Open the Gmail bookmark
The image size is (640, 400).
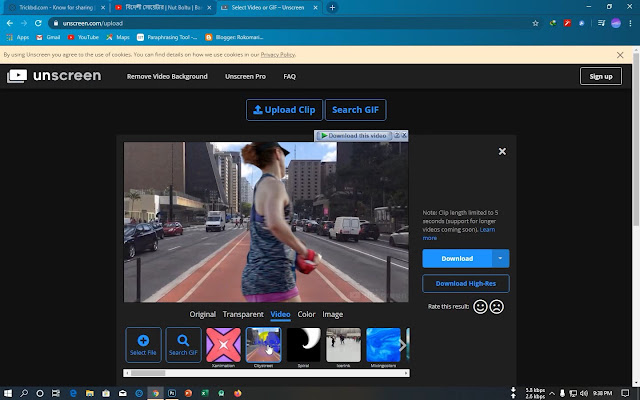(x=48, y=37)
